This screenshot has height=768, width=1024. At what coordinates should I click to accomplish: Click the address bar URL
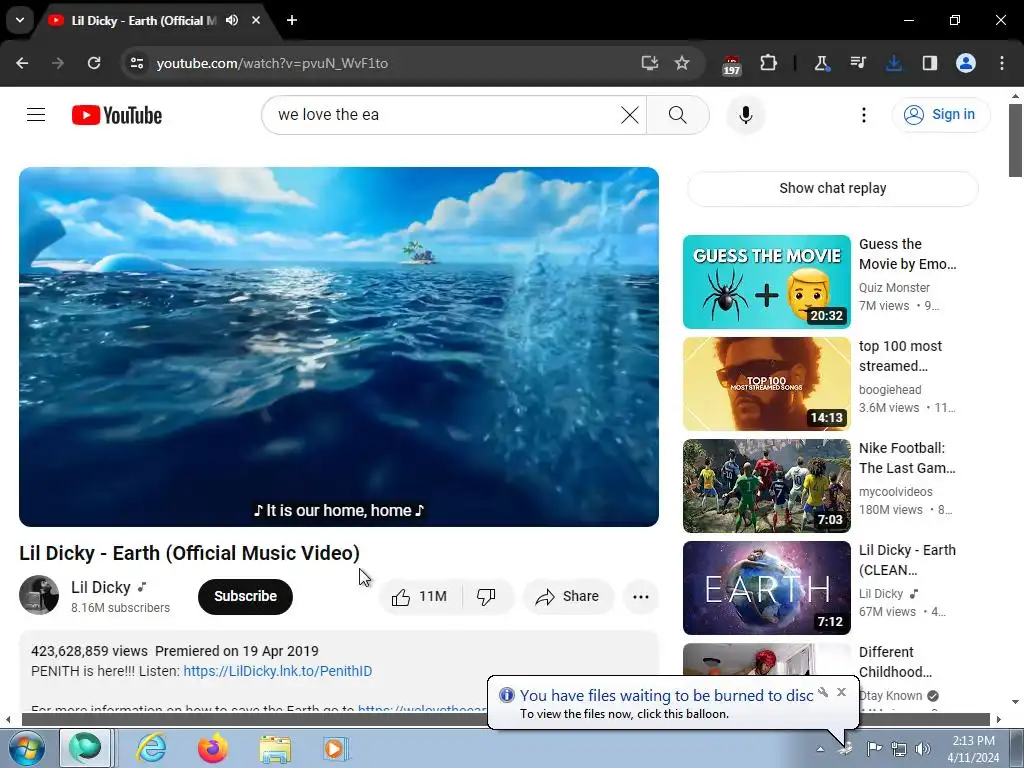(272, 63)
